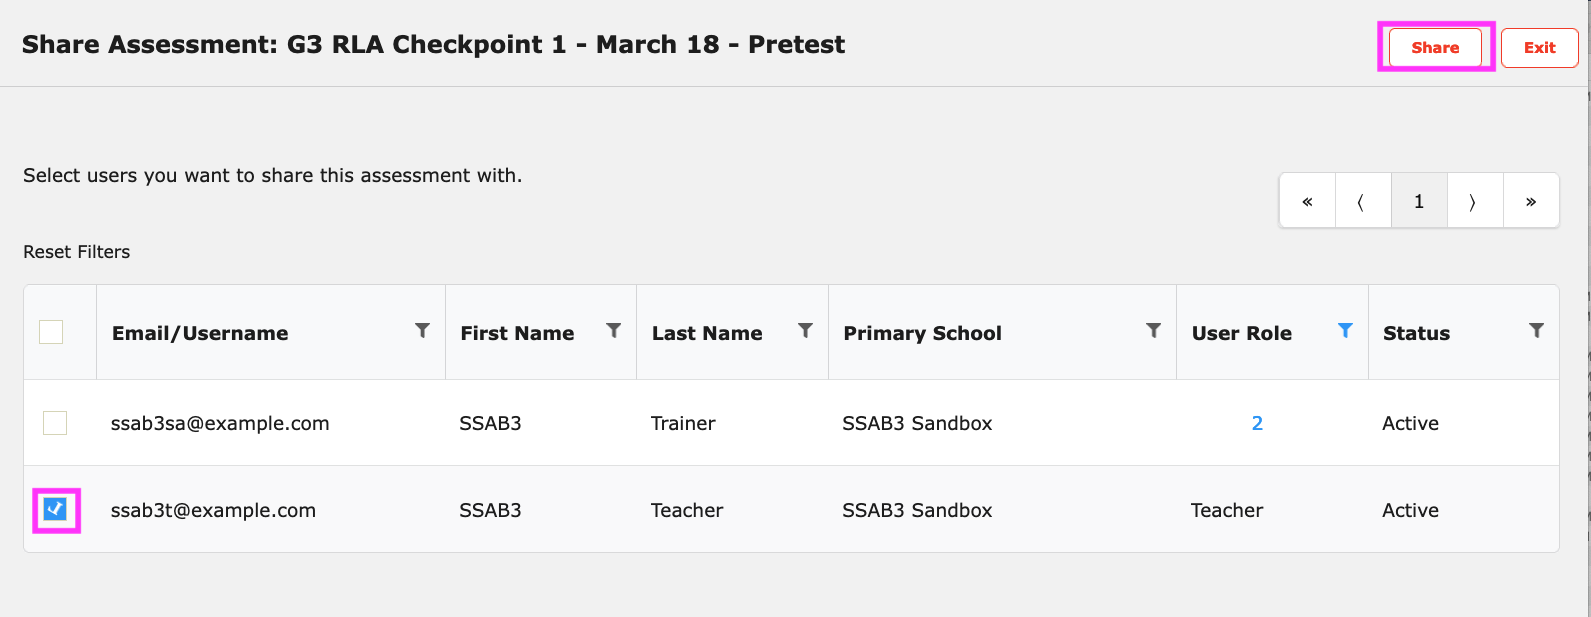Sort by the Email/Username column header
This screenshot has width=1591, height=617.
[x=200, y=333]
